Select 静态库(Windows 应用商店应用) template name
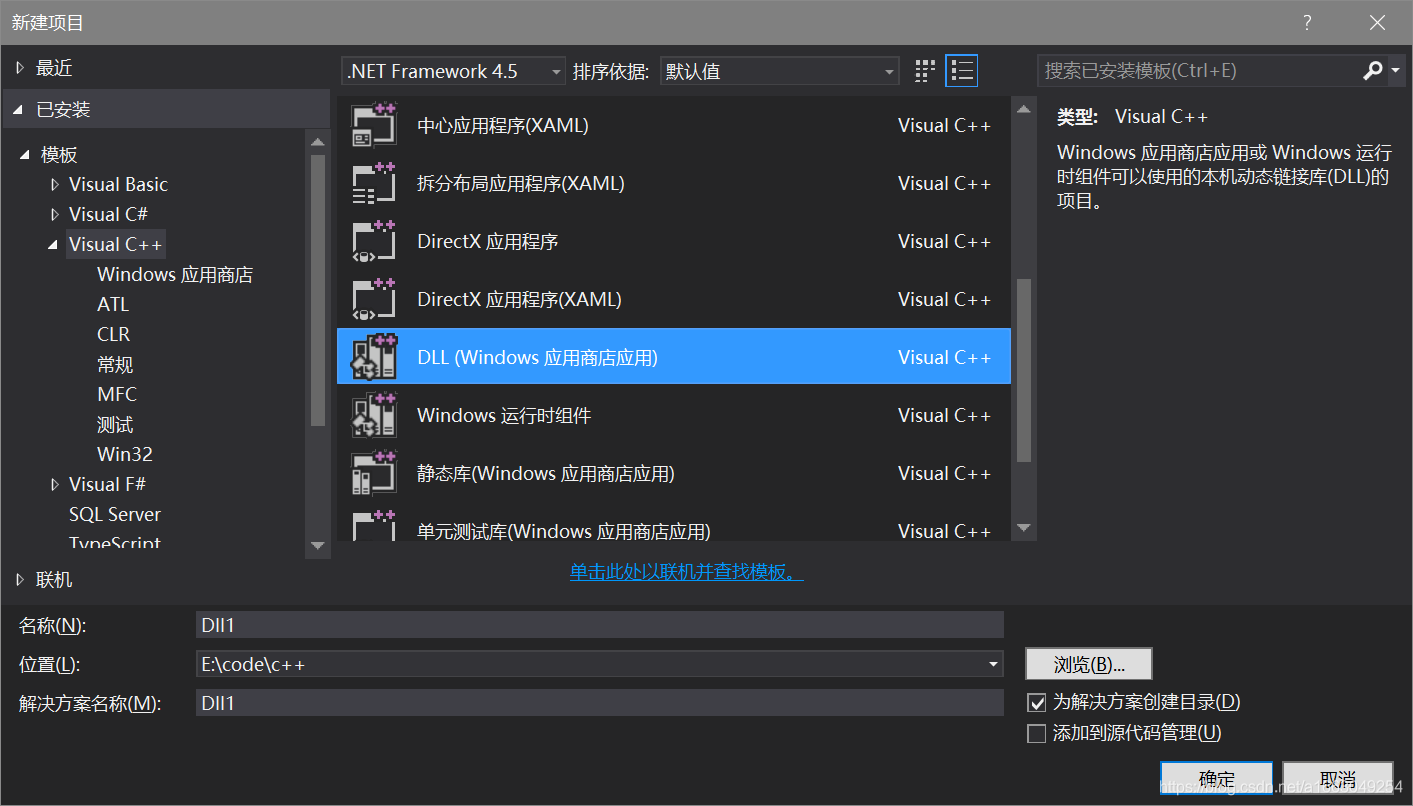 pos(546,474)
